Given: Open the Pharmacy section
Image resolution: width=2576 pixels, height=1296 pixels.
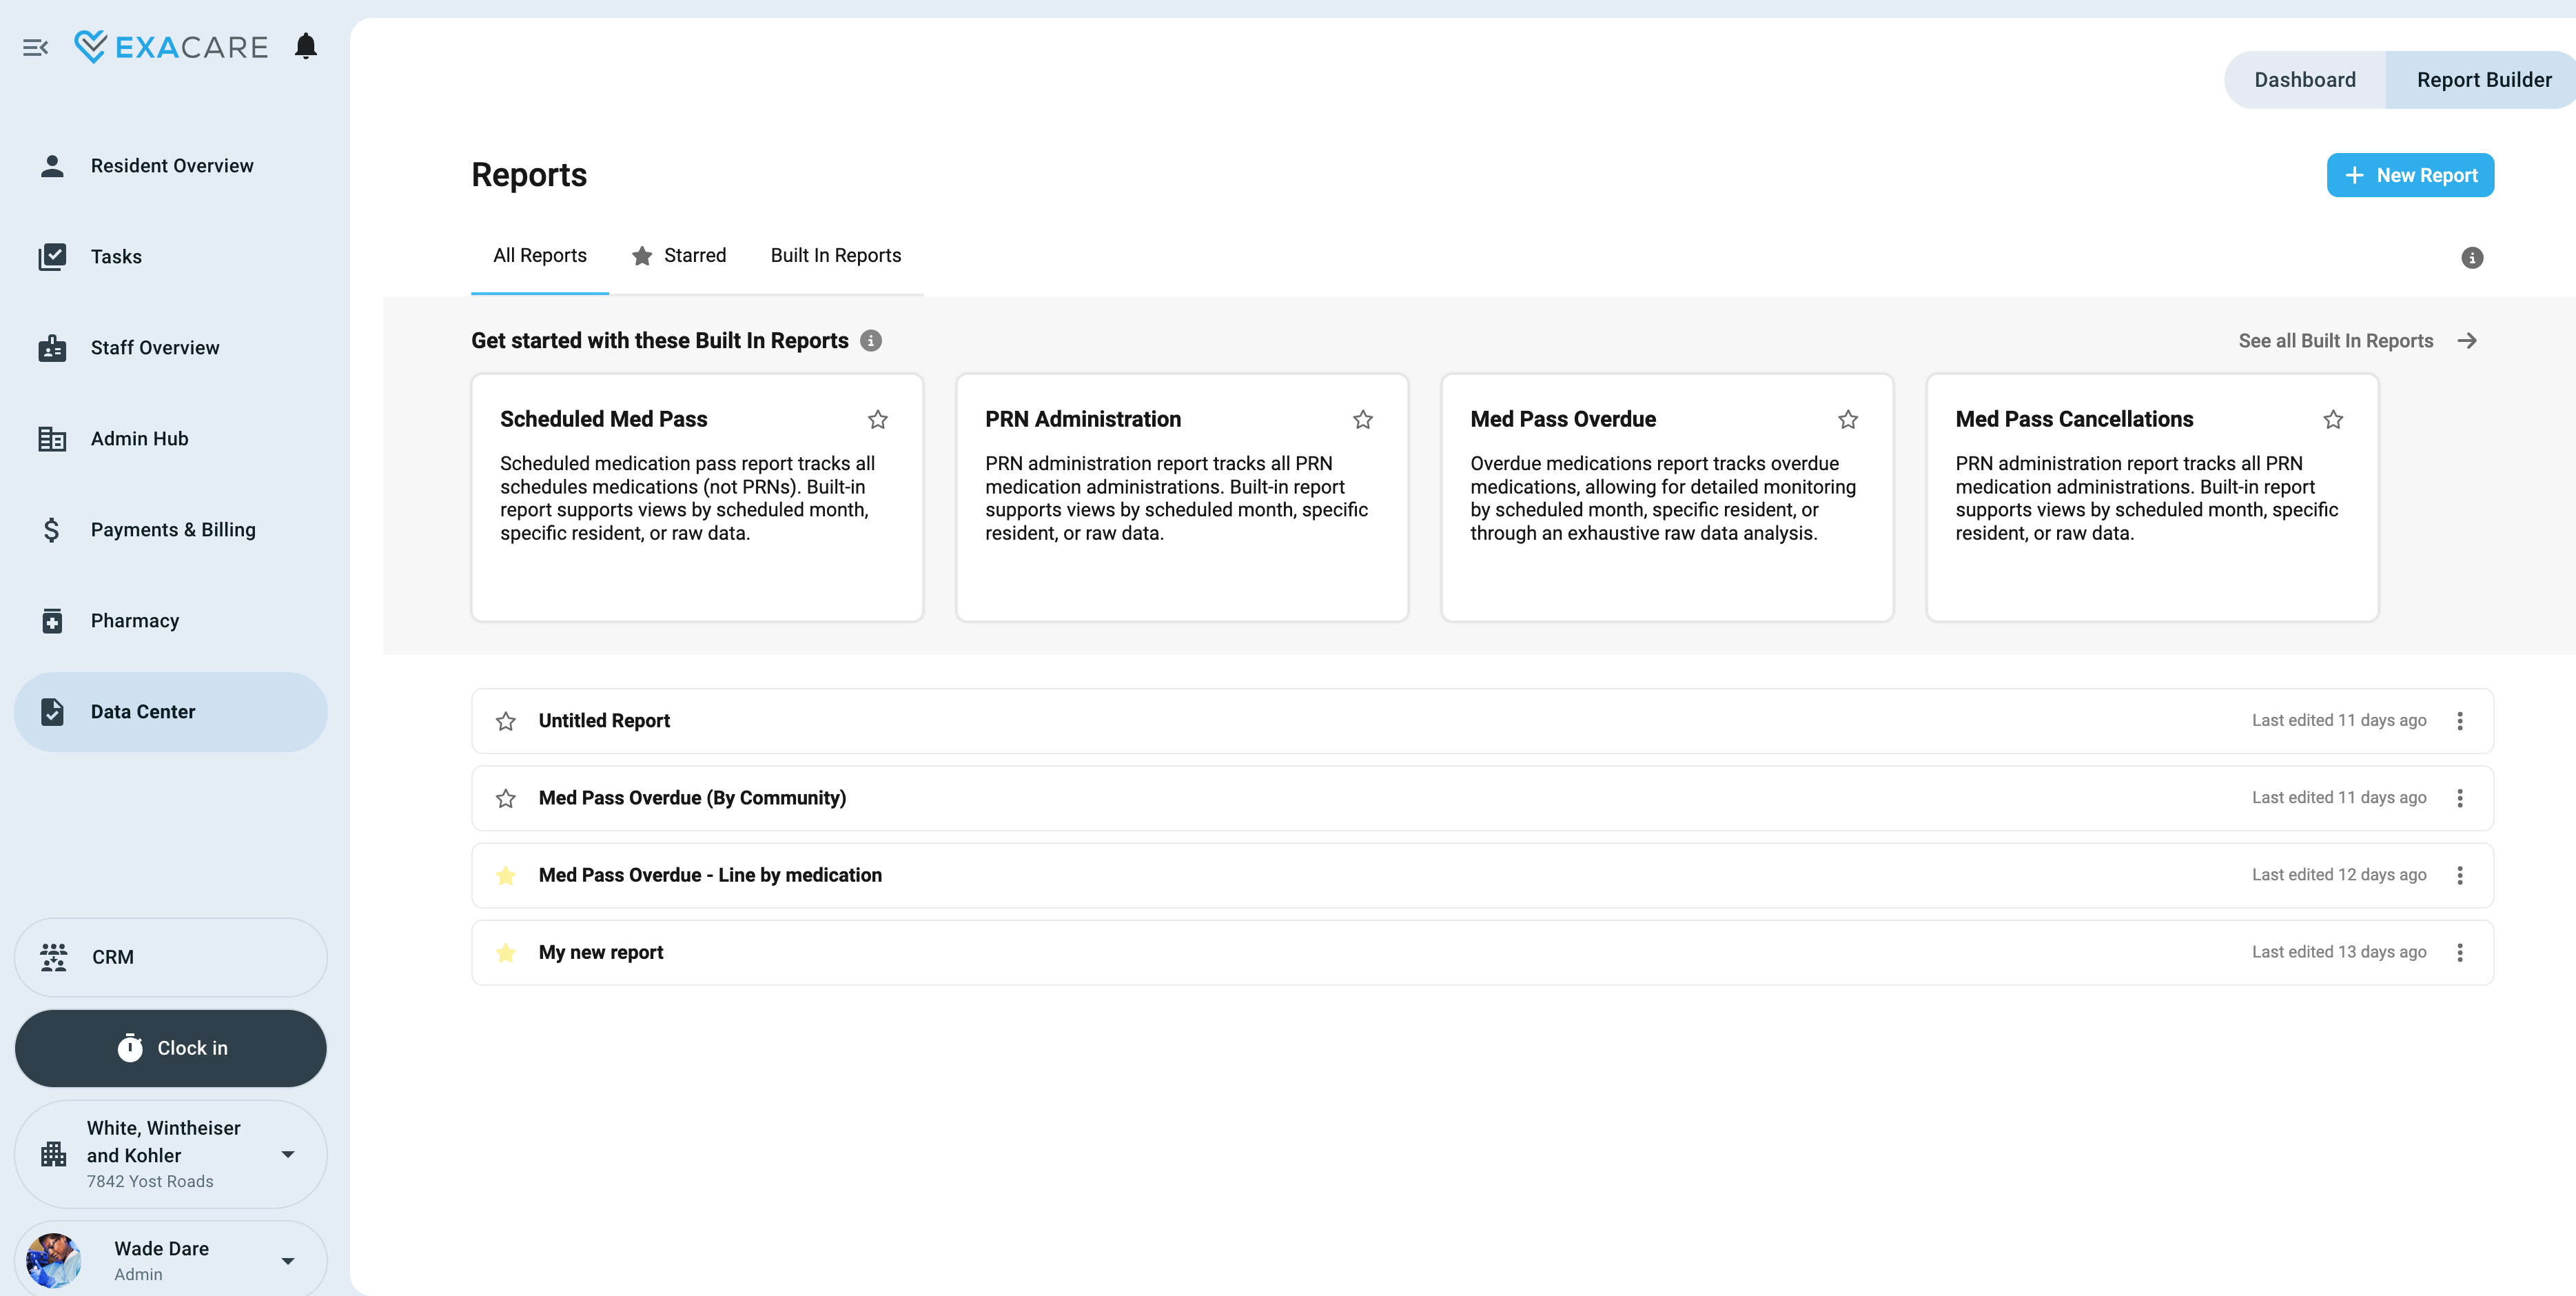Looking at the screenshot, I should tap(134, 620).
